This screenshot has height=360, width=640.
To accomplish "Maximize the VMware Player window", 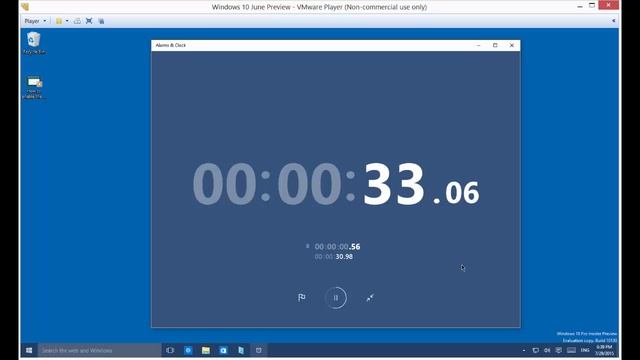I will coord(592,6).
